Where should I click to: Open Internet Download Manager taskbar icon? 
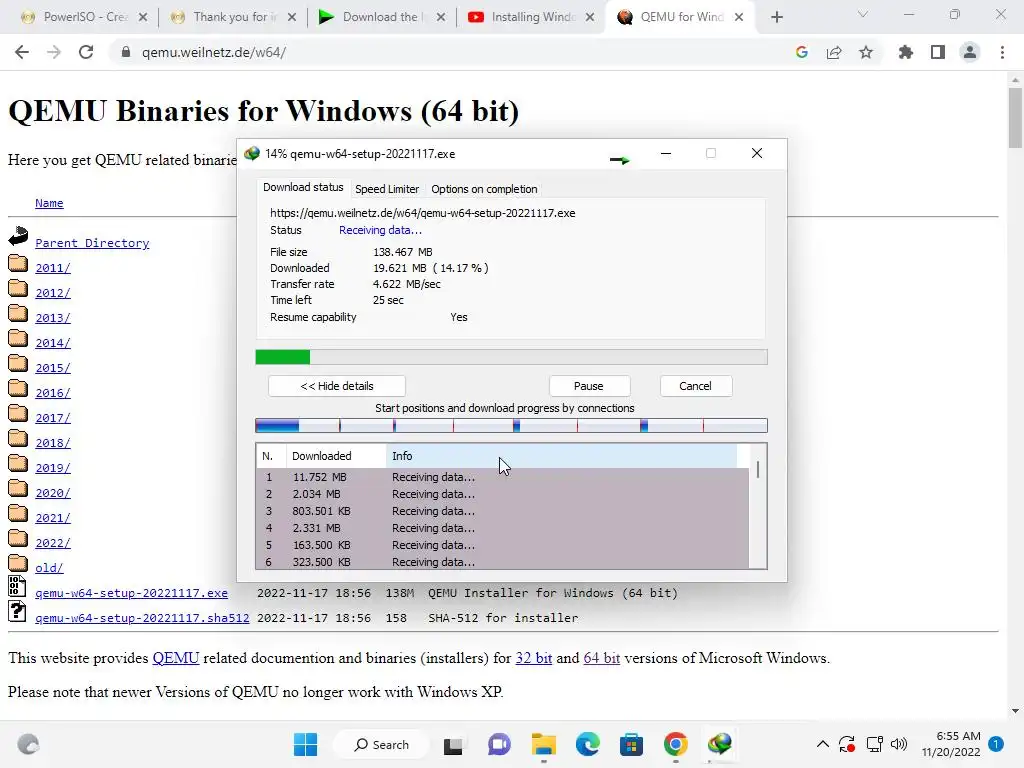pos(720,744)
